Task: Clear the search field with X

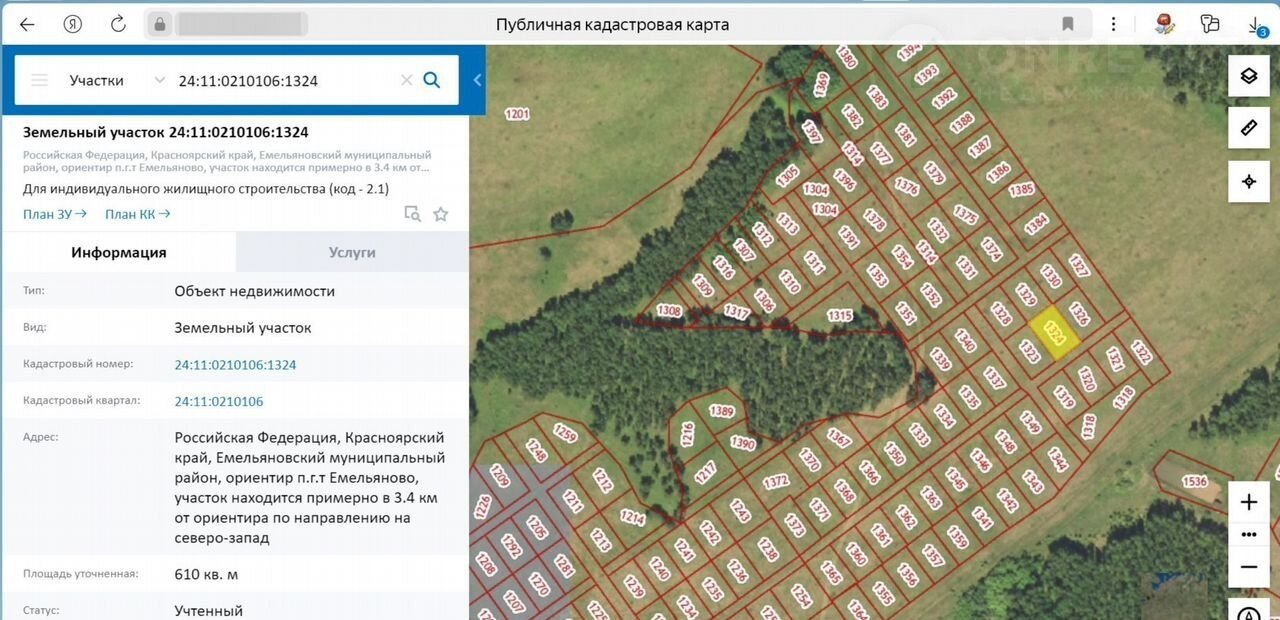Action: point(406,80)
